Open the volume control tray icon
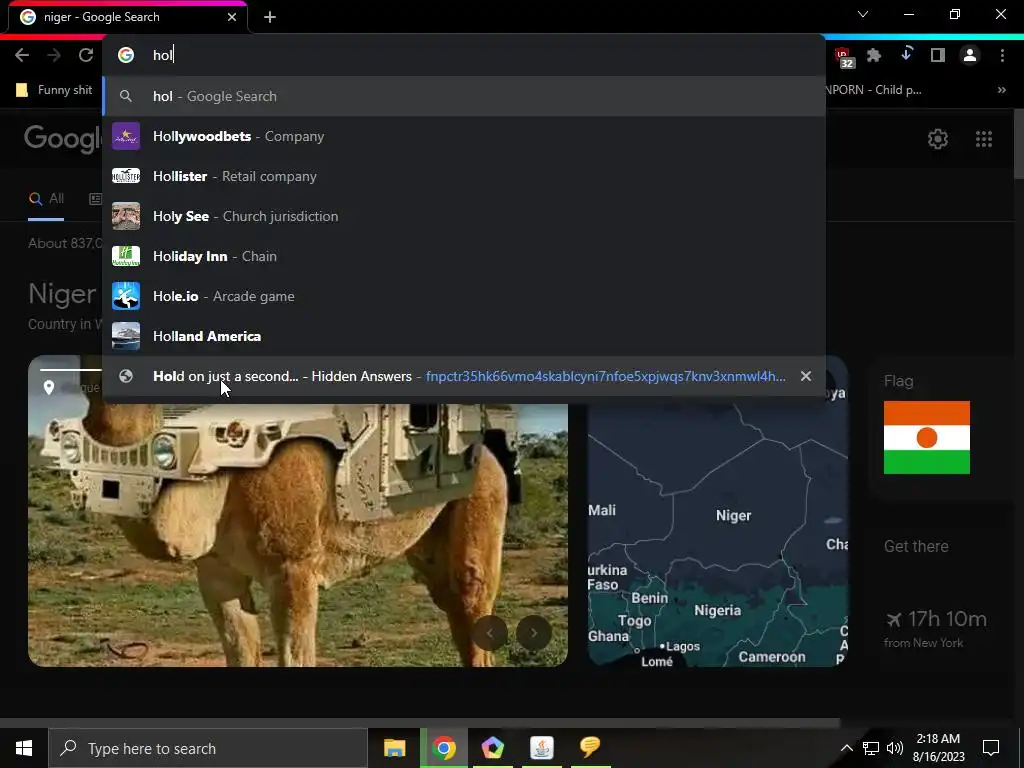The image size is (1024, 768). pyautogui.click(x=895, y=748)
